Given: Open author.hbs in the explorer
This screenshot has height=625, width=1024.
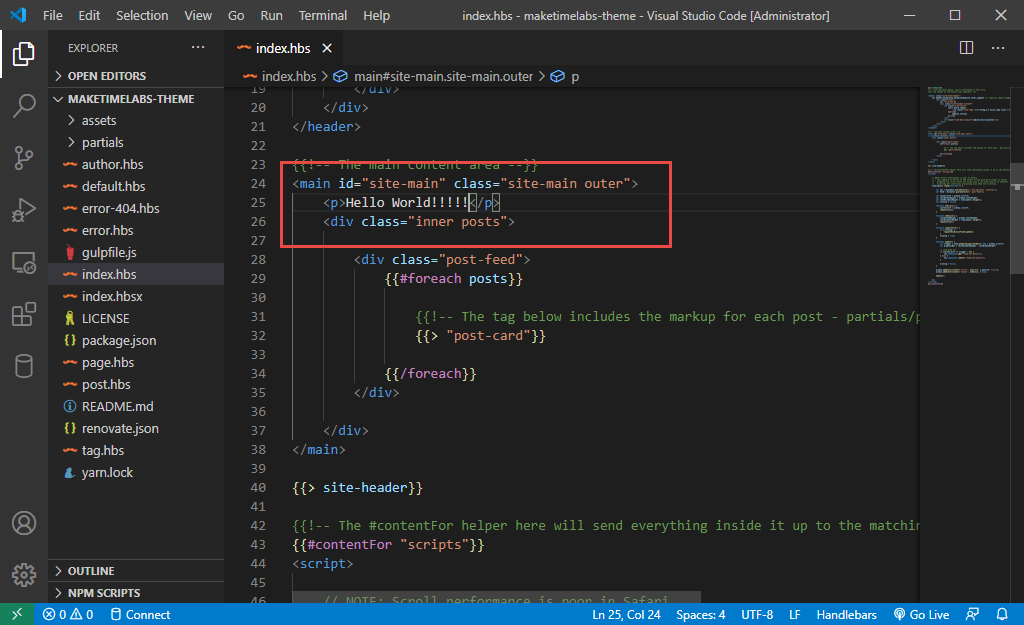Looking at the screenshot, I should coord(136,165).
